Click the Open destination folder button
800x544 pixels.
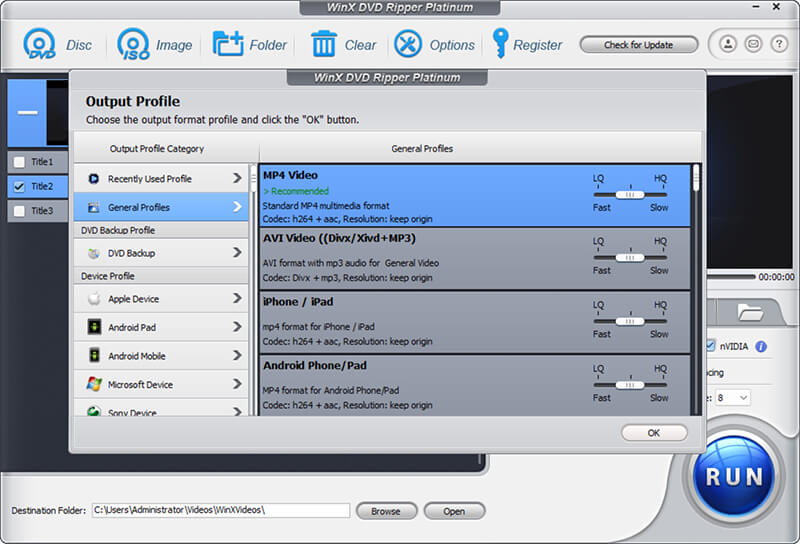(454, 511)
